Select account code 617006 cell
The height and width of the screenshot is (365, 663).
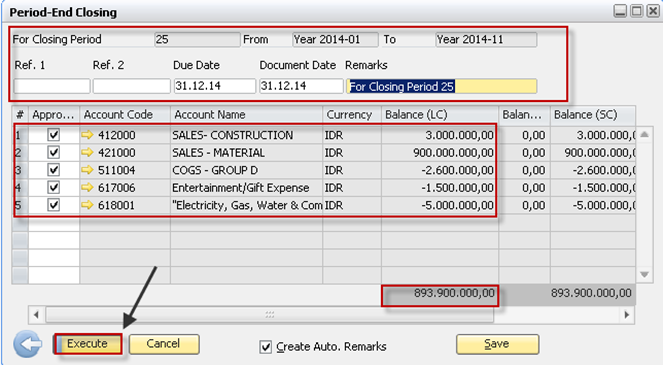pyautogui.click(x=125, y=187)
